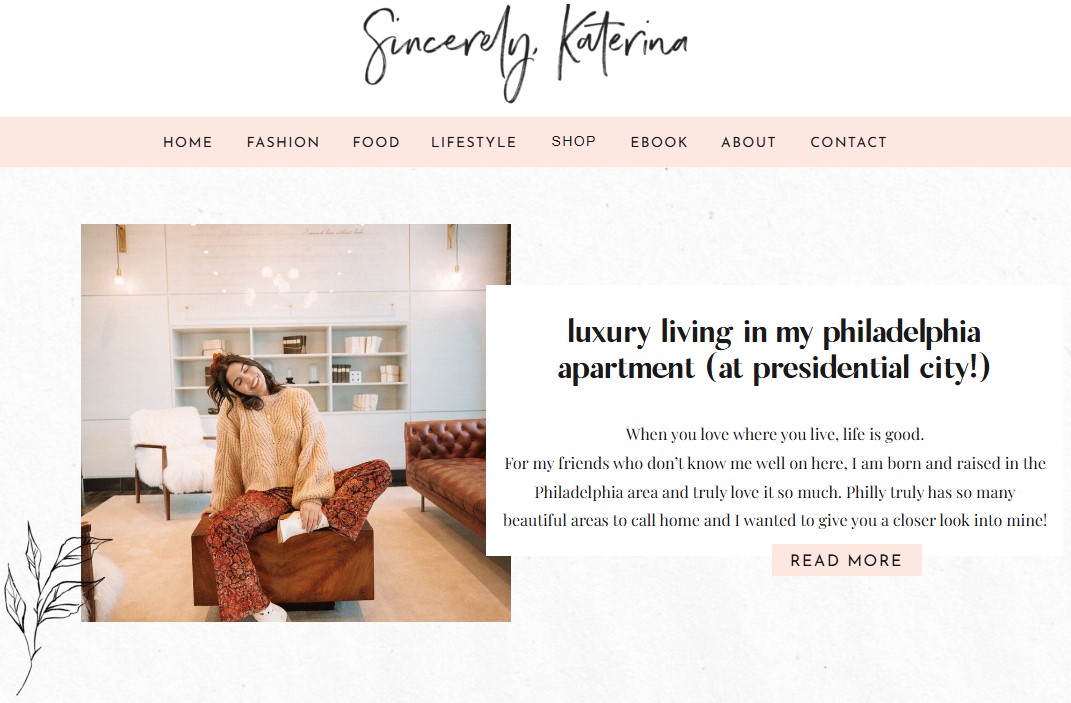Viewport: 1071px width, 703px height.
Task: Click the blog post card area
Action: coord(775,420)
